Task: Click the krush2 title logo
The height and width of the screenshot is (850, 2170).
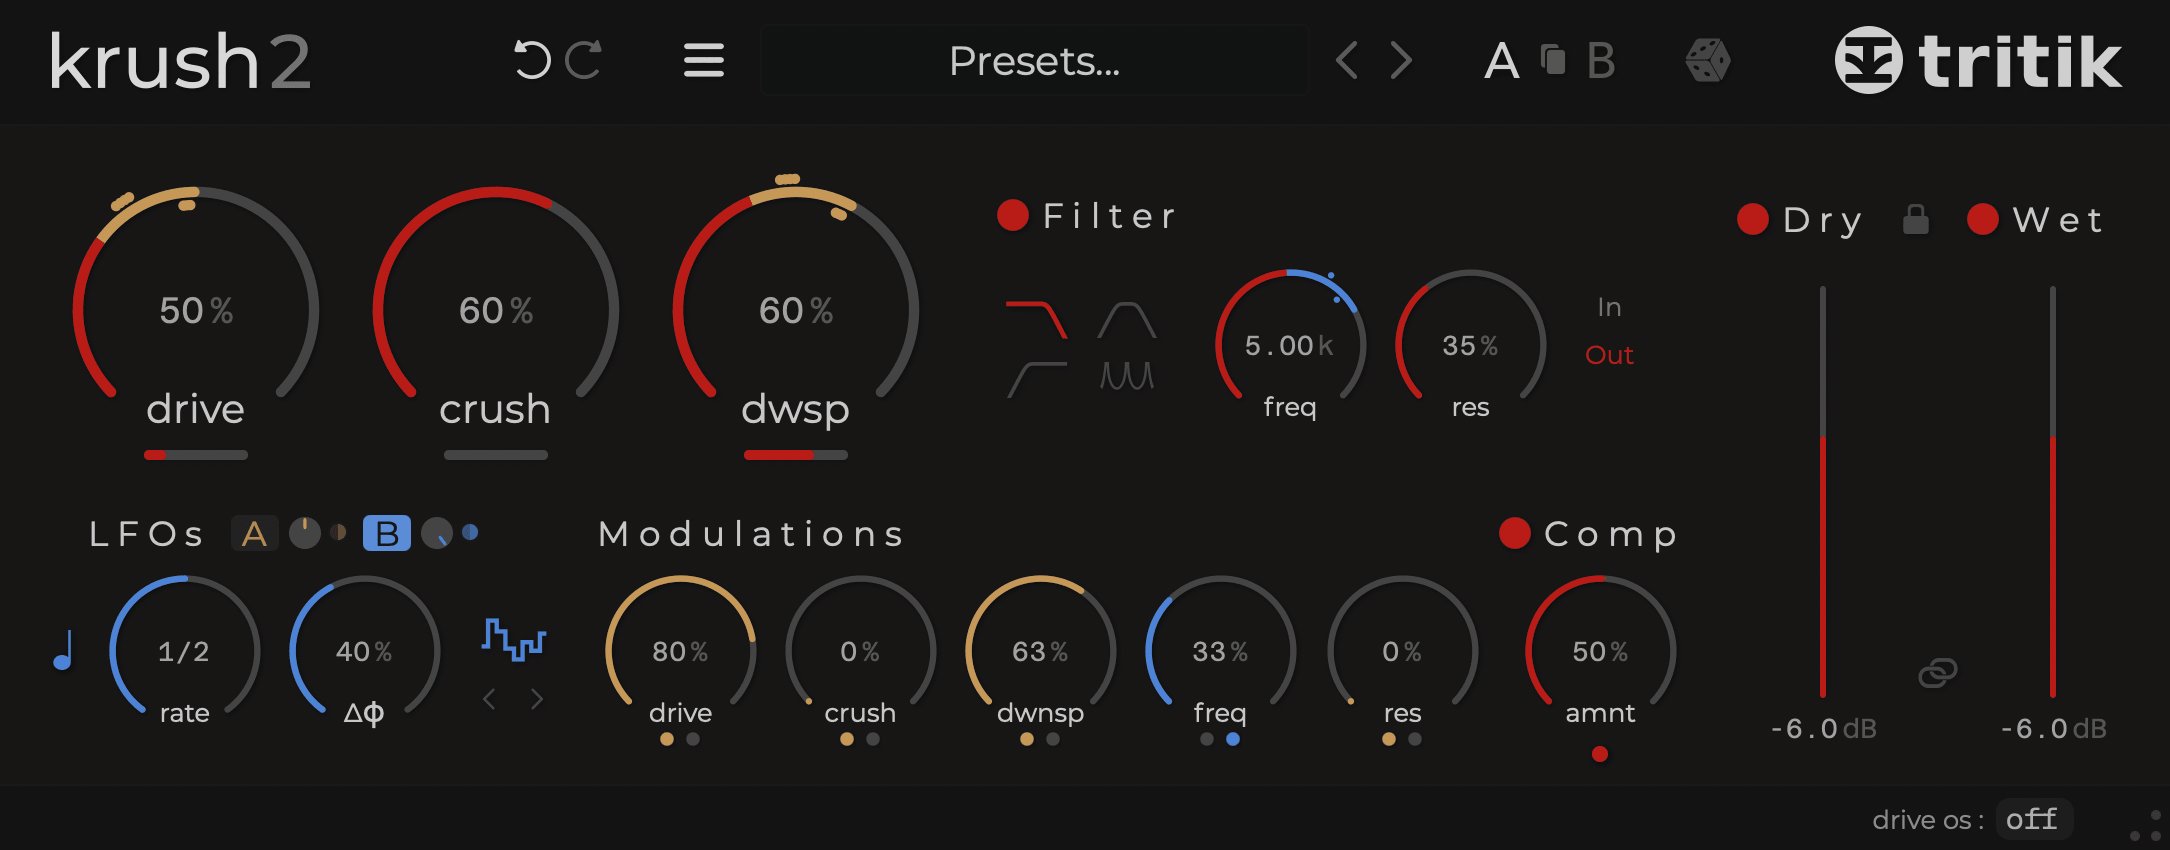Action: 180,61
